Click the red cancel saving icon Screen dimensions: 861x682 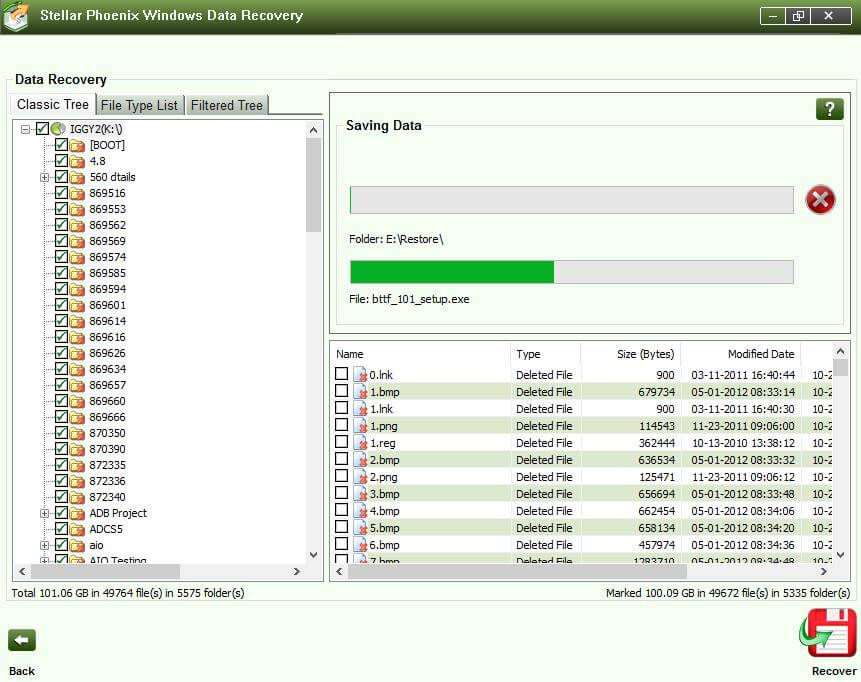coord(820,200)
